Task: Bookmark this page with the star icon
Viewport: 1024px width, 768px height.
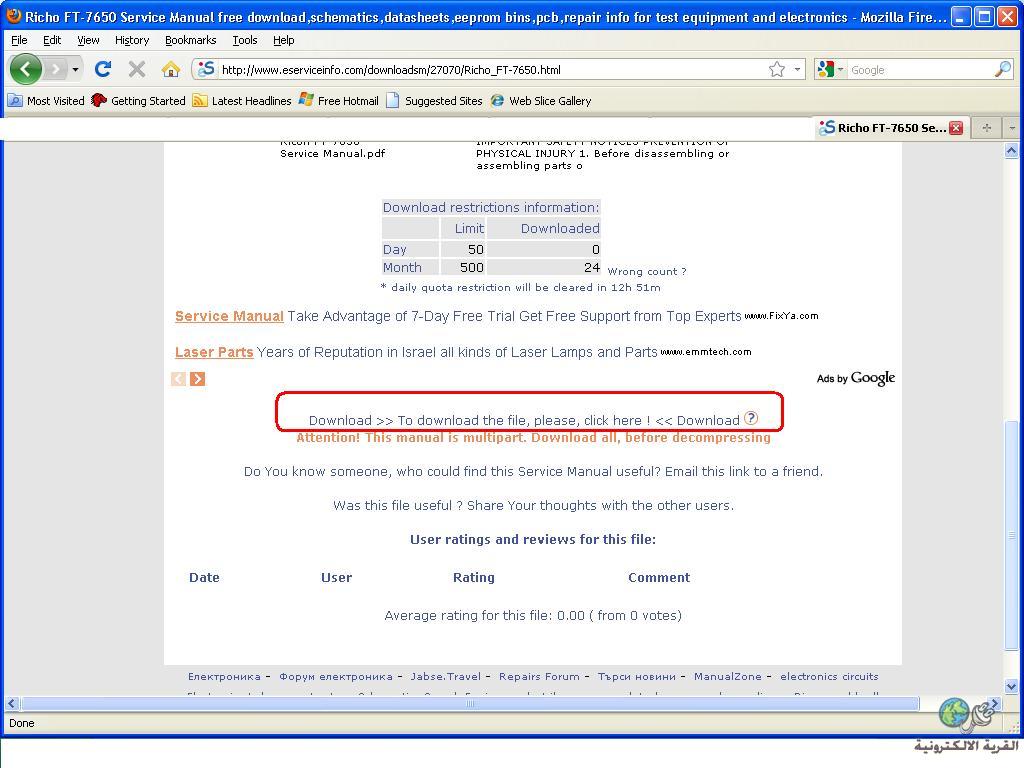Action: tap(776, 69)
